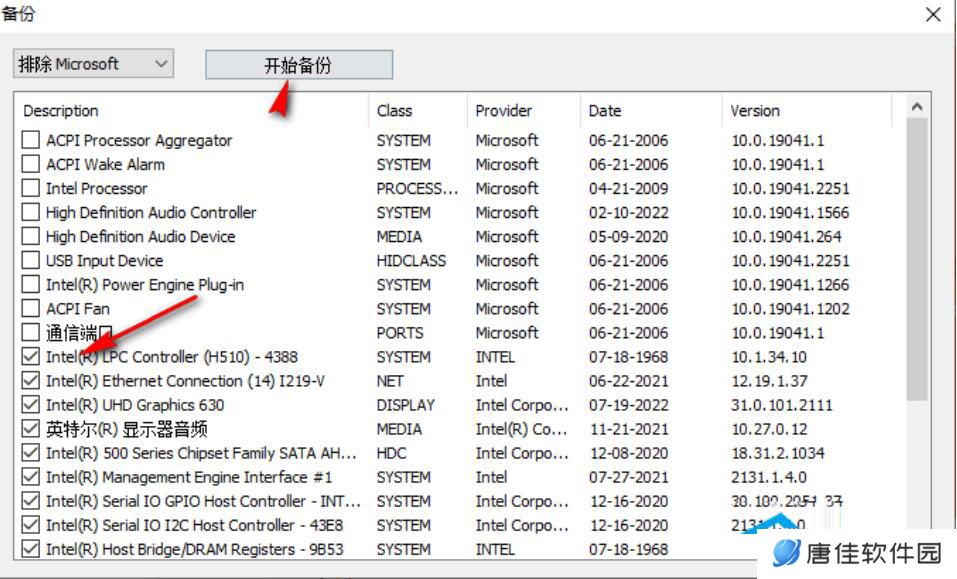Uncheck Intel(R) 500 Series Chipset SATA checkbox
Viewport: 957px width, 579px height.
(x=31, y=453)
